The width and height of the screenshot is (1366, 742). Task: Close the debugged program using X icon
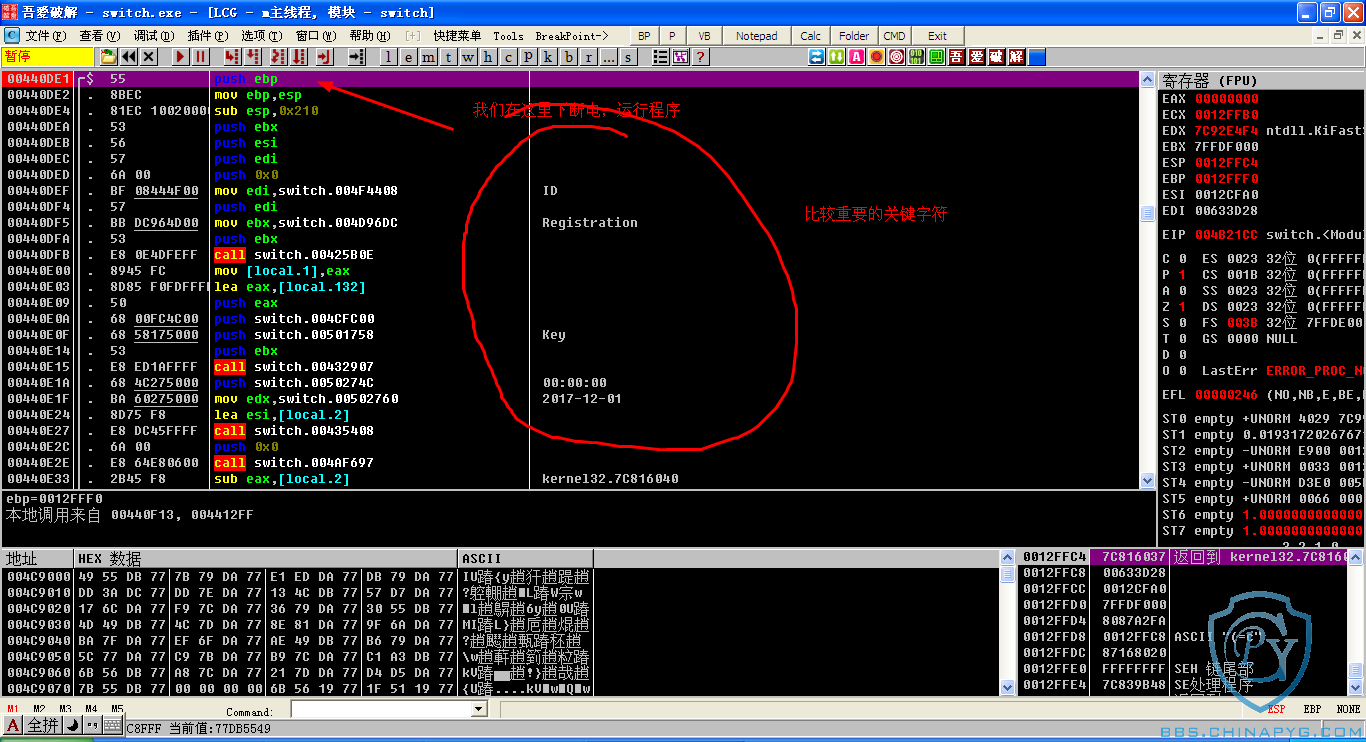pyautogui.click(x=148, y=57)
